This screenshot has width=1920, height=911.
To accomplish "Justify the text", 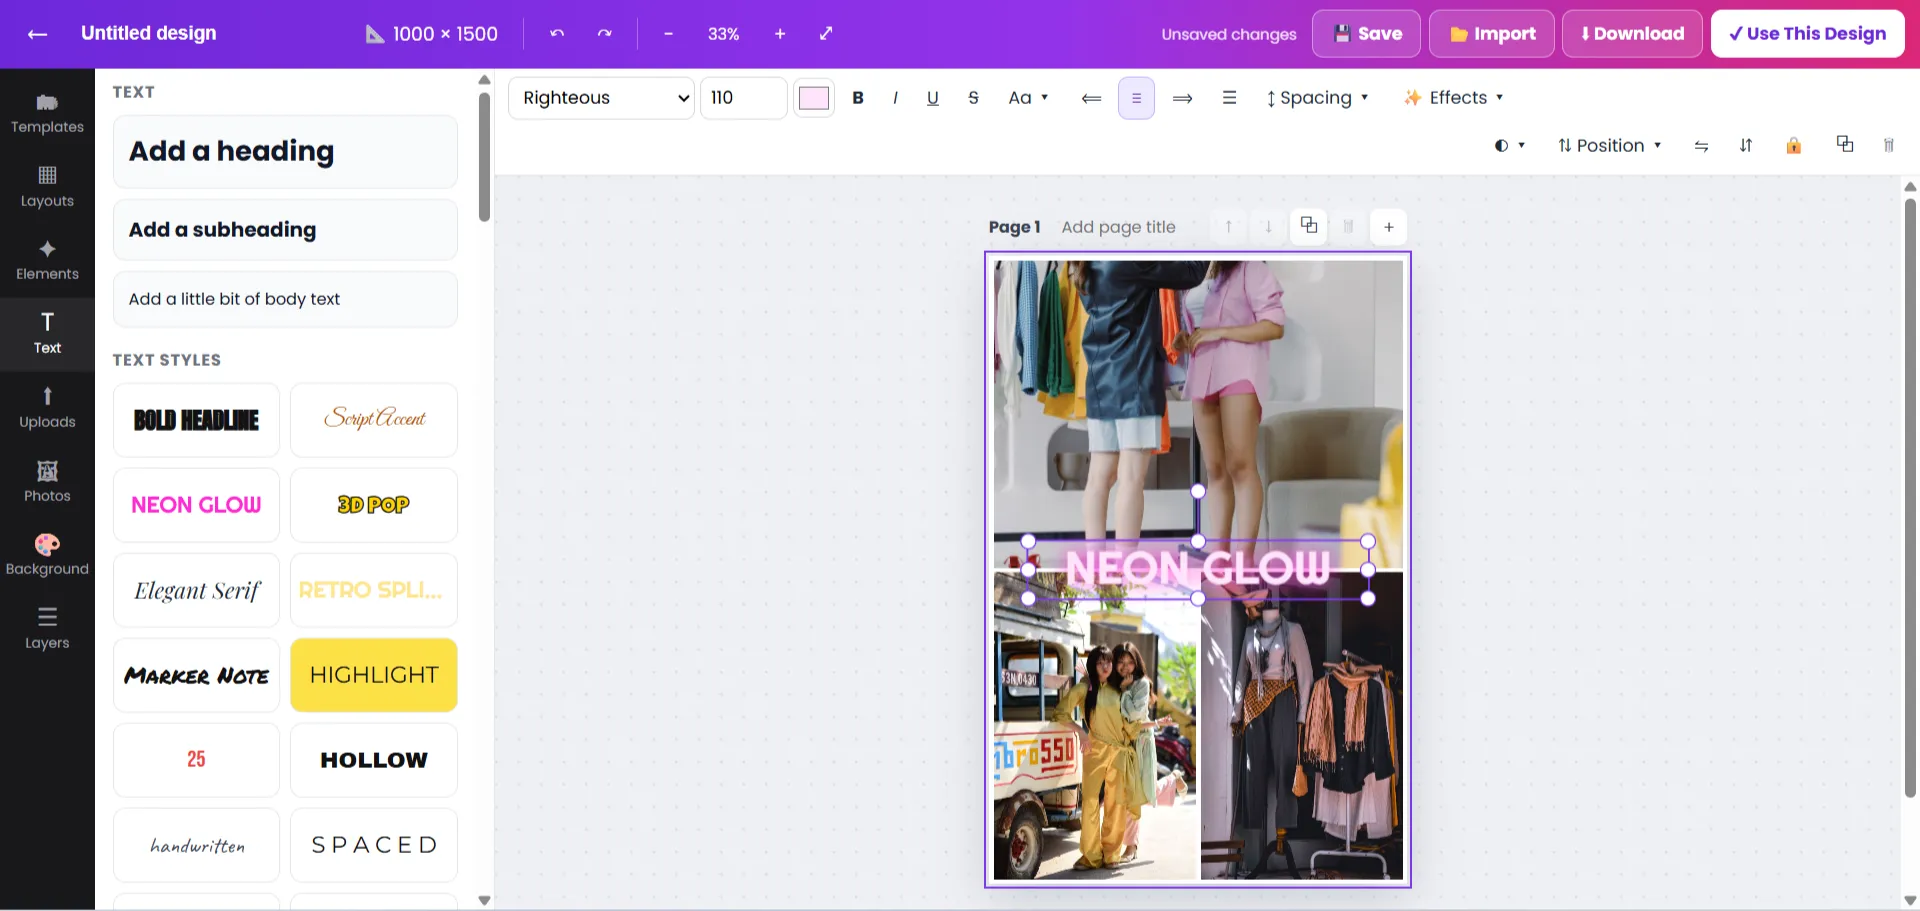I will (1229, 98).
